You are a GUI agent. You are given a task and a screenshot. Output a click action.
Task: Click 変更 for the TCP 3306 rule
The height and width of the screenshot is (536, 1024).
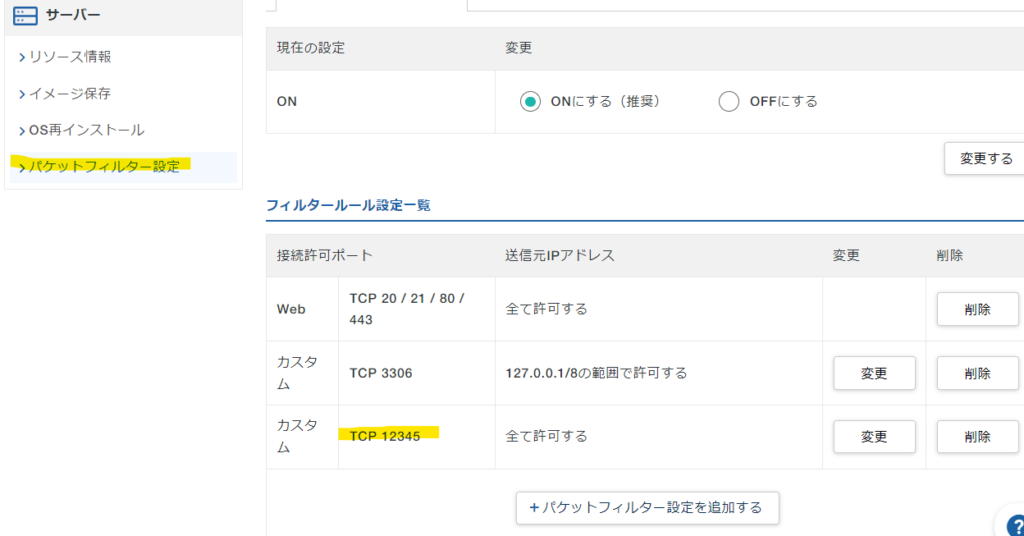[x=874, y=373]
